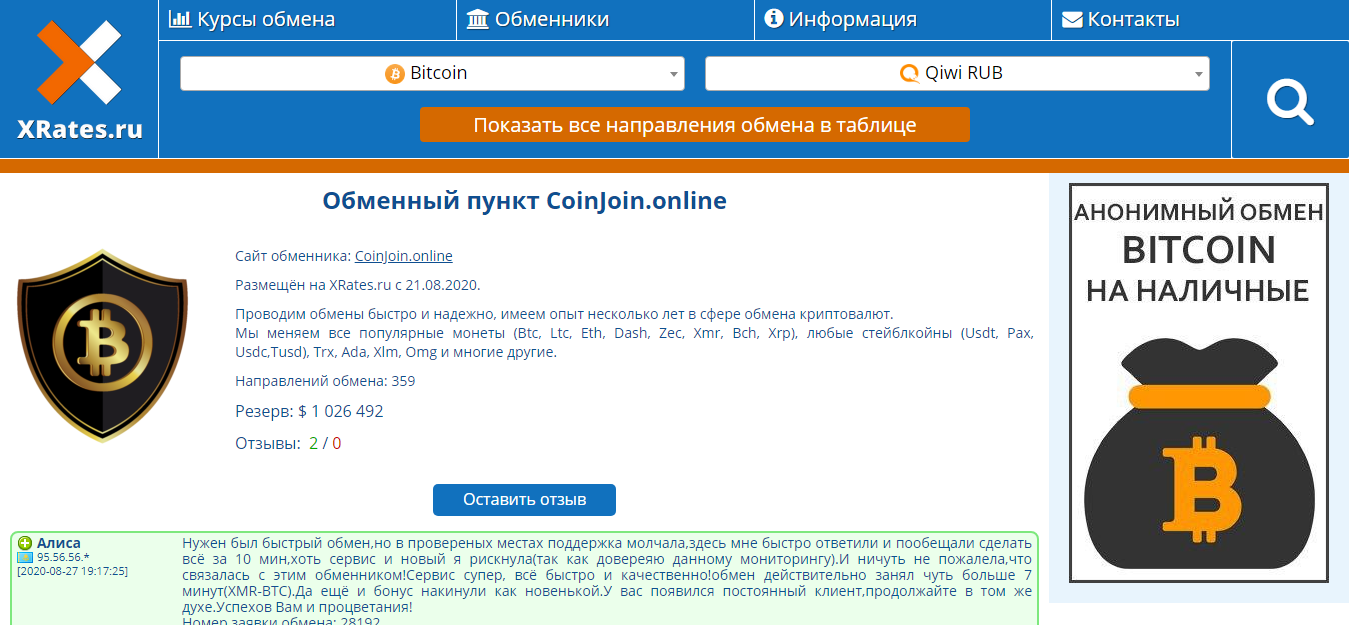The height and width of the screenshot is (625, 1349).
Task: Click the Отзывы: label
Action: click(x=268, y=443)
